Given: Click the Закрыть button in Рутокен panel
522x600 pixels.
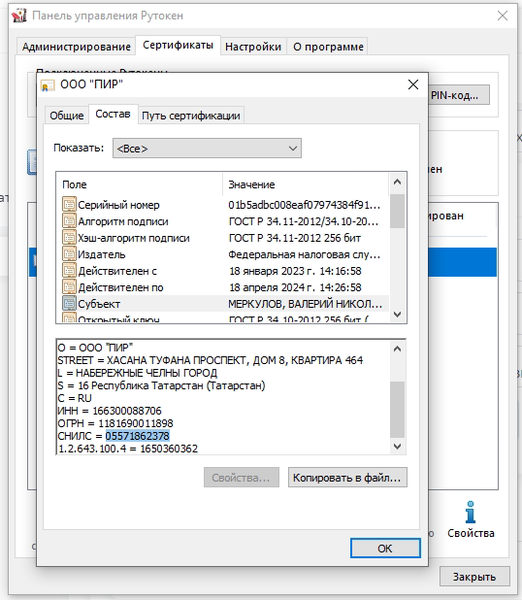Looking at the screenshot, I should pyautogui.click(x=475, y=577).
